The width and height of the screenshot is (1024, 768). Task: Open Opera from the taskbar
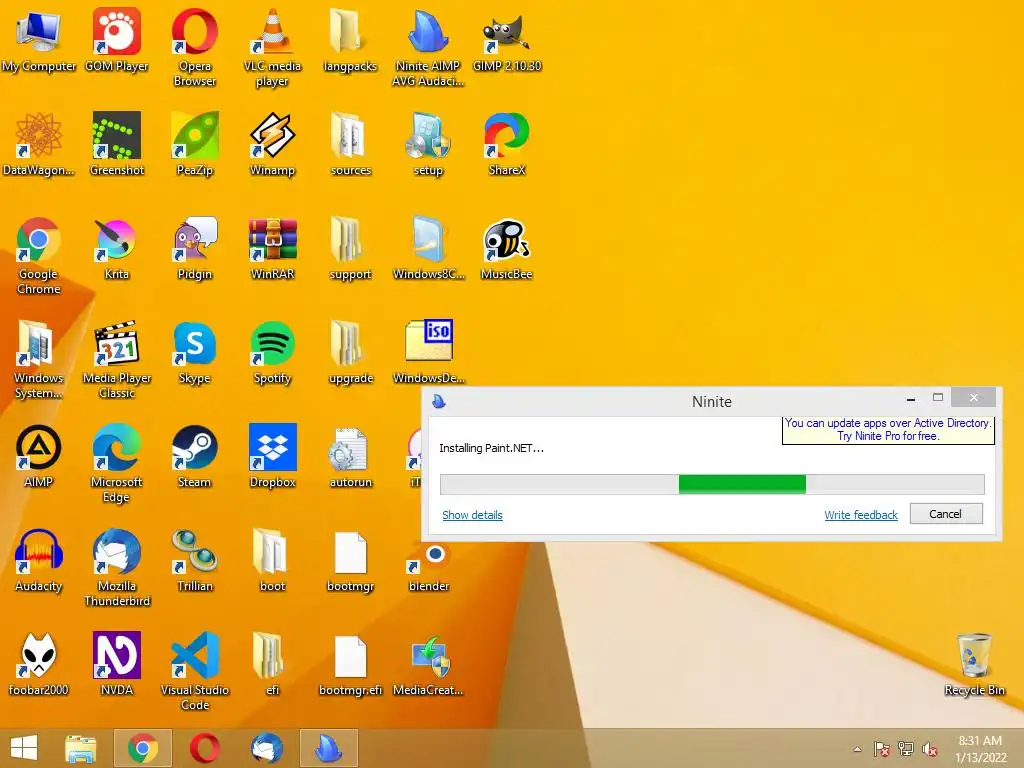tap(204, 748)
